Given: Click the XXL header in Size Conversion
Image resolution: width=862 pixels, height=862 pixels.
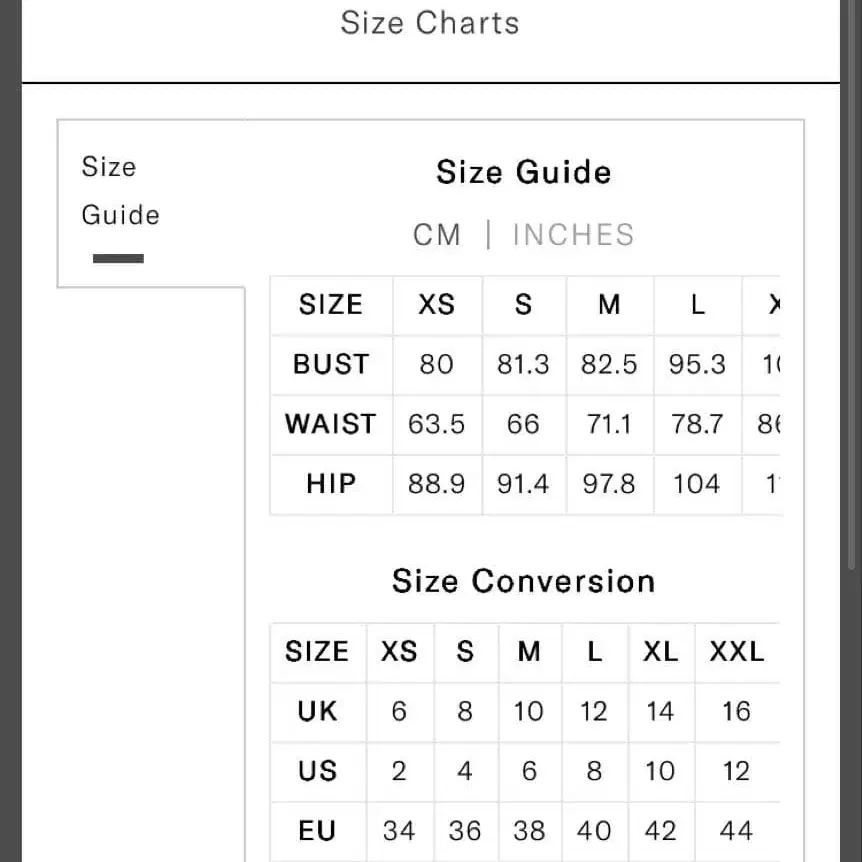Looking at the screenshot, I should click(737, 651).
